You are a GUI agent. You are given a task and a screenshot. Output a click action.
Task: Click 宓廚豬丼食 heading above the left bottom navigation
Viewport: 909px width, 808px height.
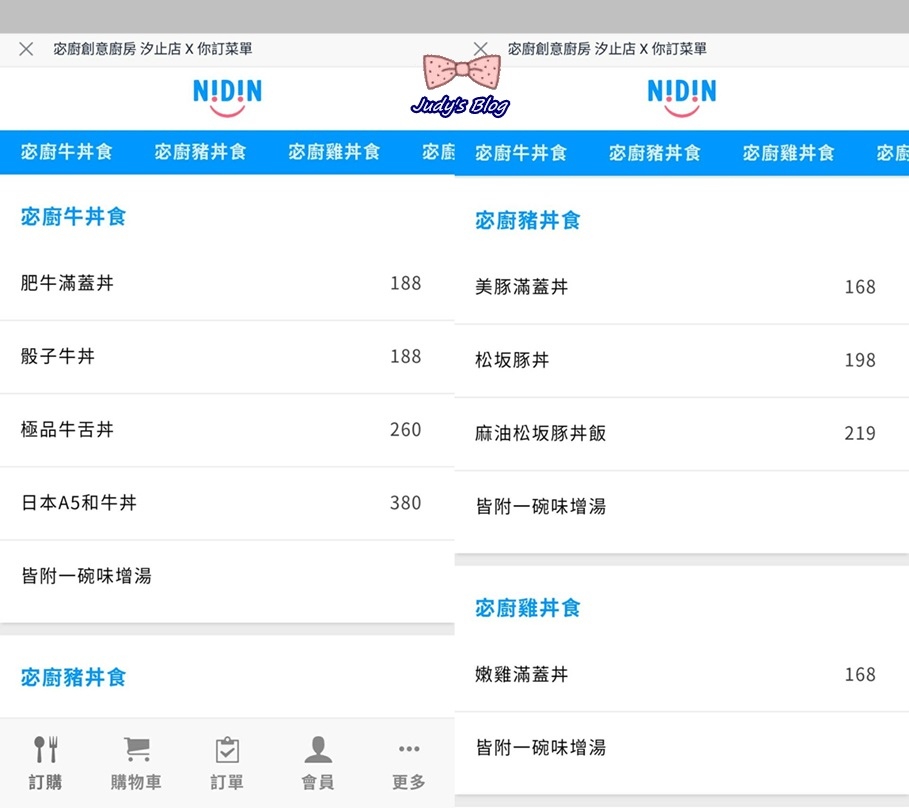pos(74,677)
